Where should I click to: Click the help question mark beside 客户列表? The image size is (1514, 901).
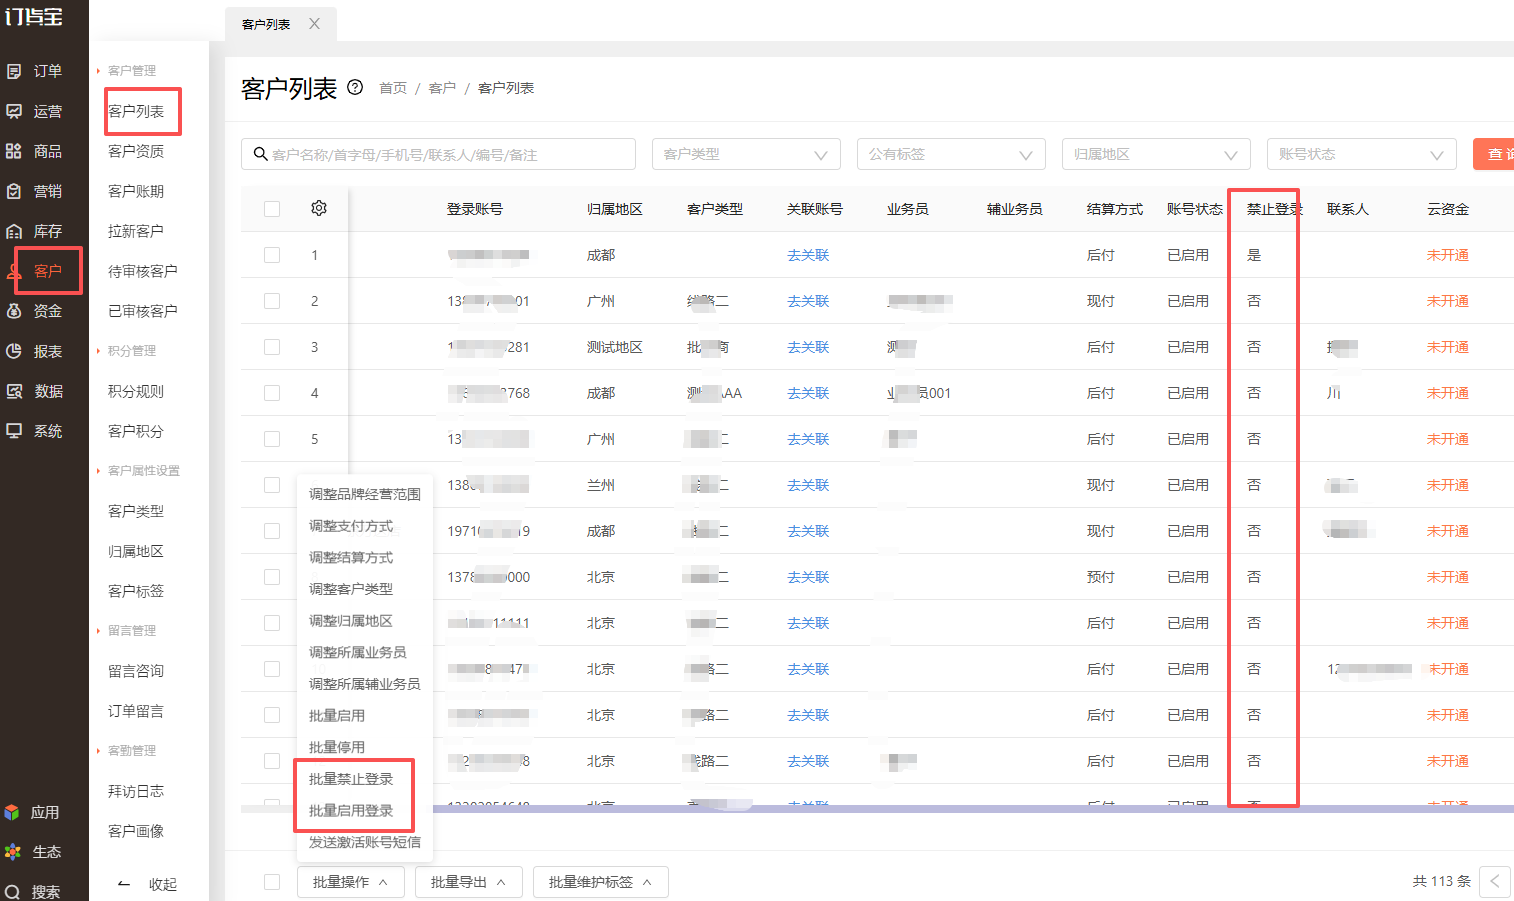click(x=355, y=87)
